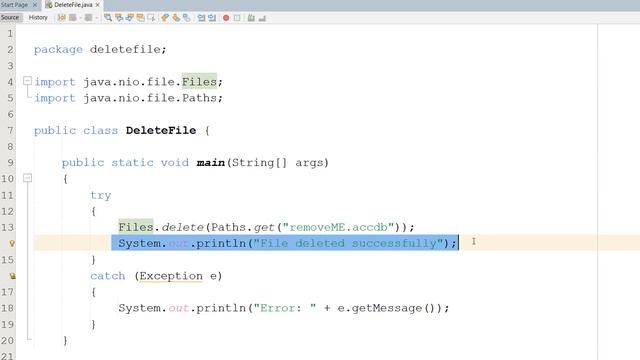640x360 pixels.
Task: Go back in editor navigation history
Action: (73, 18)
